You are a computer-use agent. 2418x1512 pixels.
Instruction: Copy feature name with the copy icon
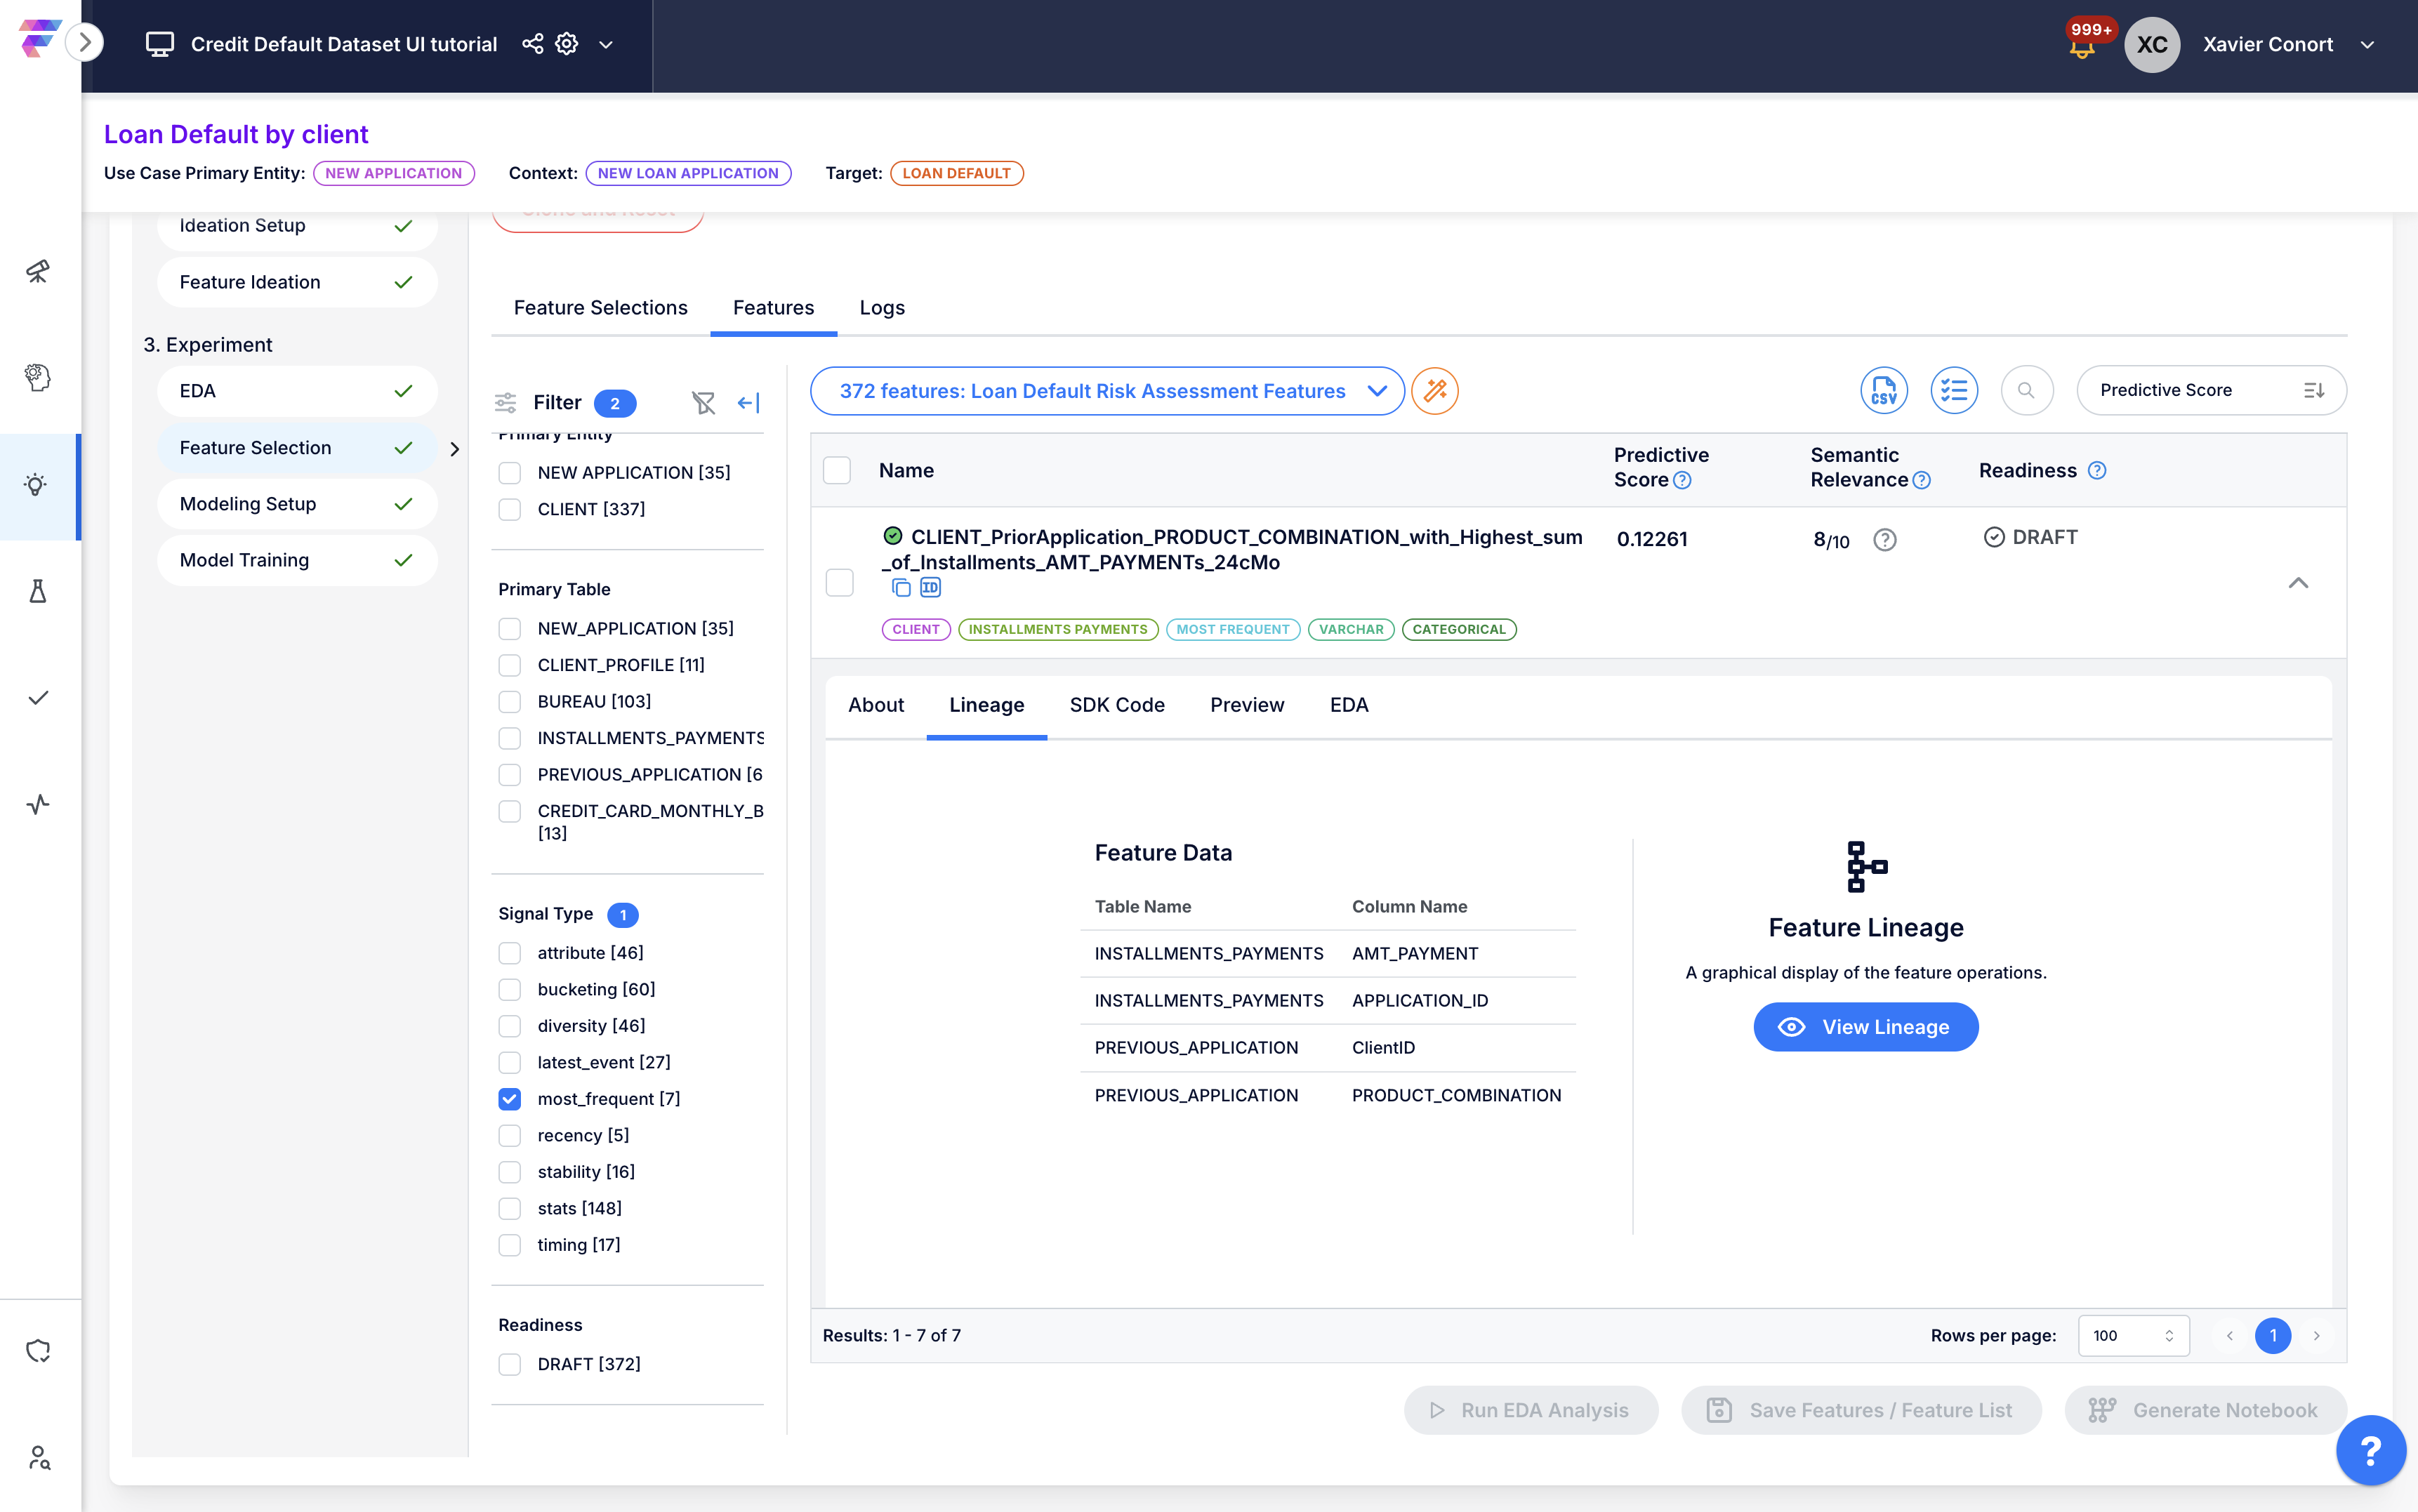click(x=901, y=588)
